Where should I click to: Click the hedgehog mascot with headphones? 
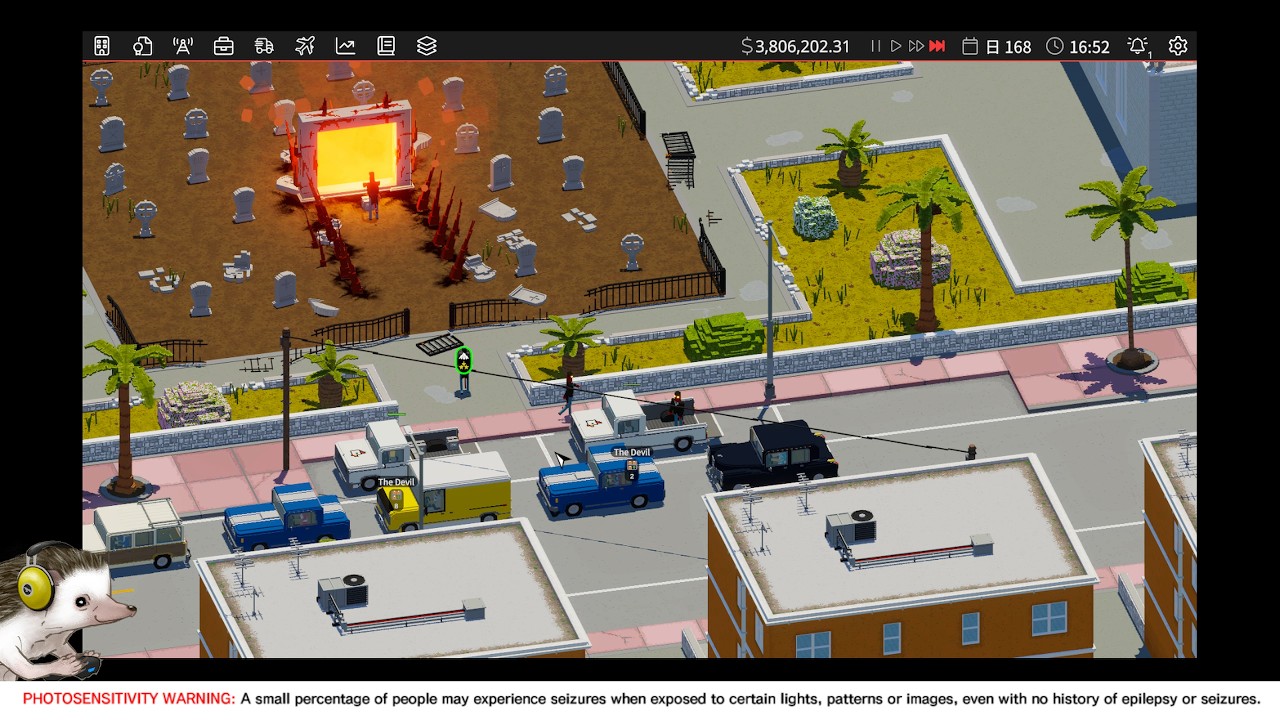point(62,612)
